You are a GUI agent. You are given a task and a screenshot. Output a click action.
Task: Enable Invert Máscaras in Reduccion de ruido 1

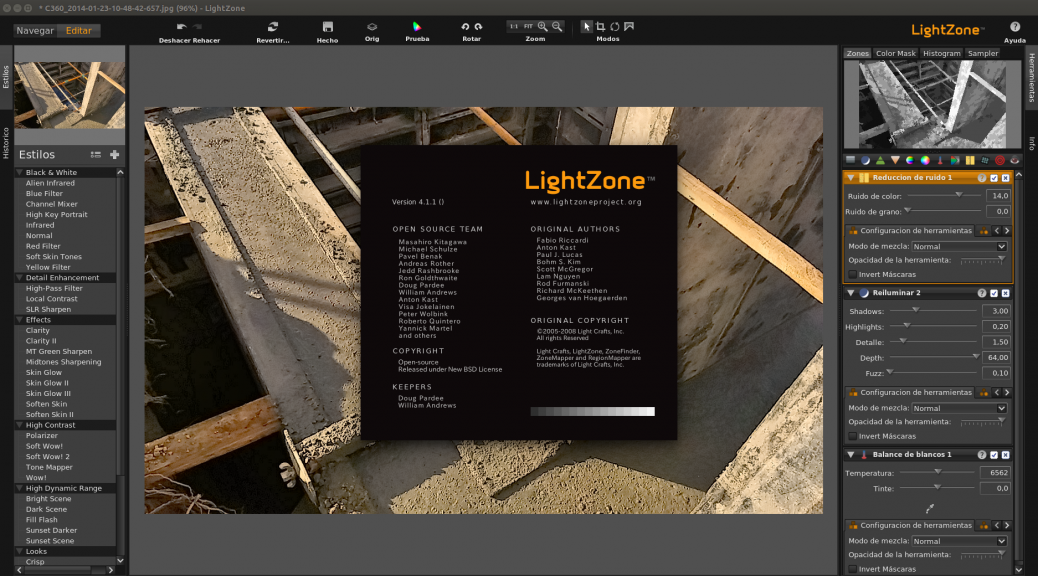852,273
